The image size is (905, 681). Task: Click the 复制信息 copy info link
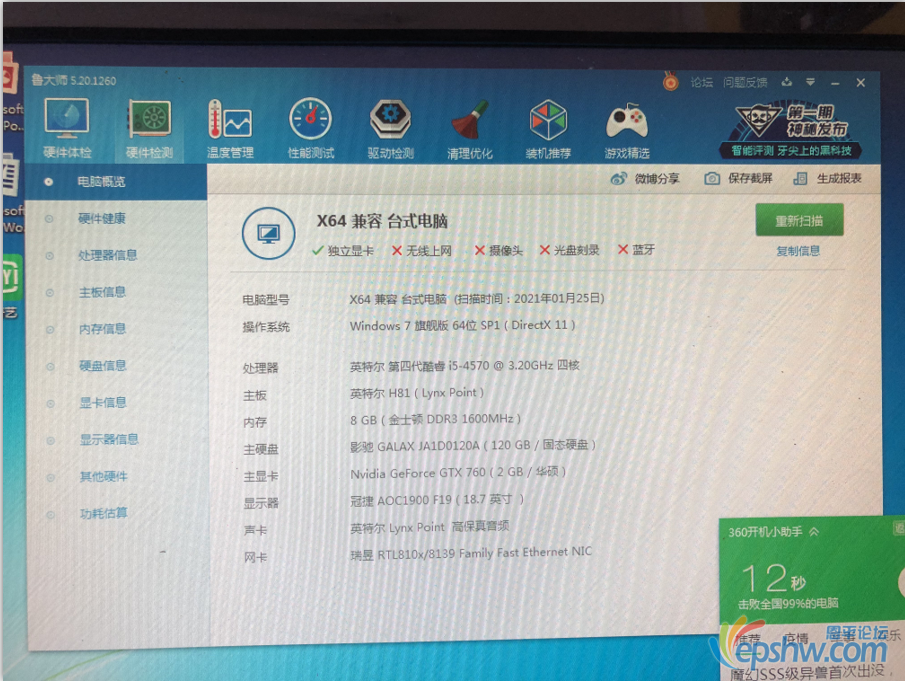798,251
